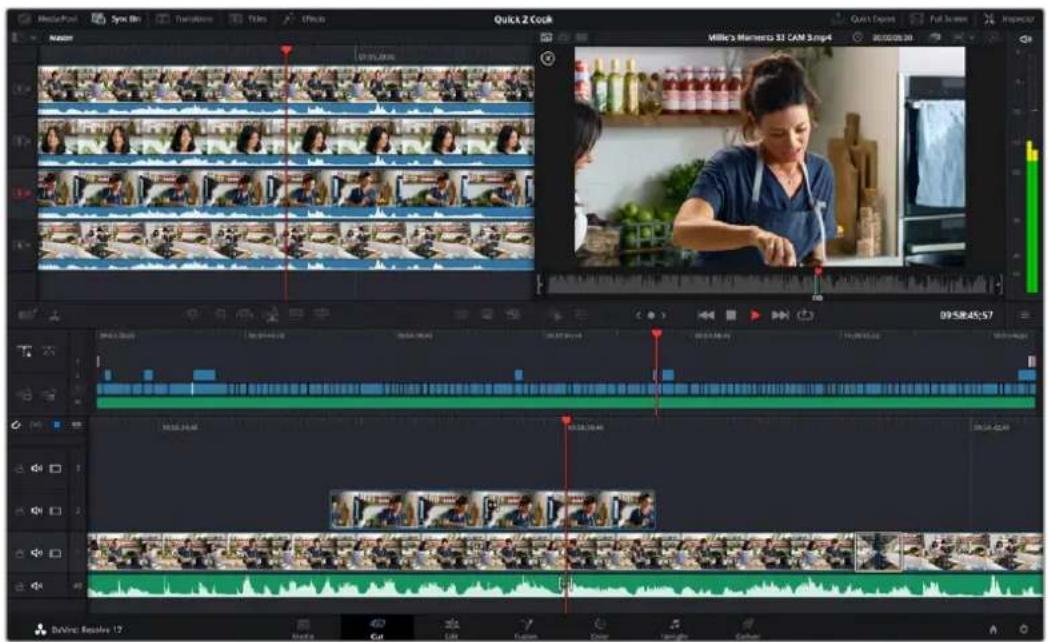
Task: Jump to the first frame
Action: point(706,315)
